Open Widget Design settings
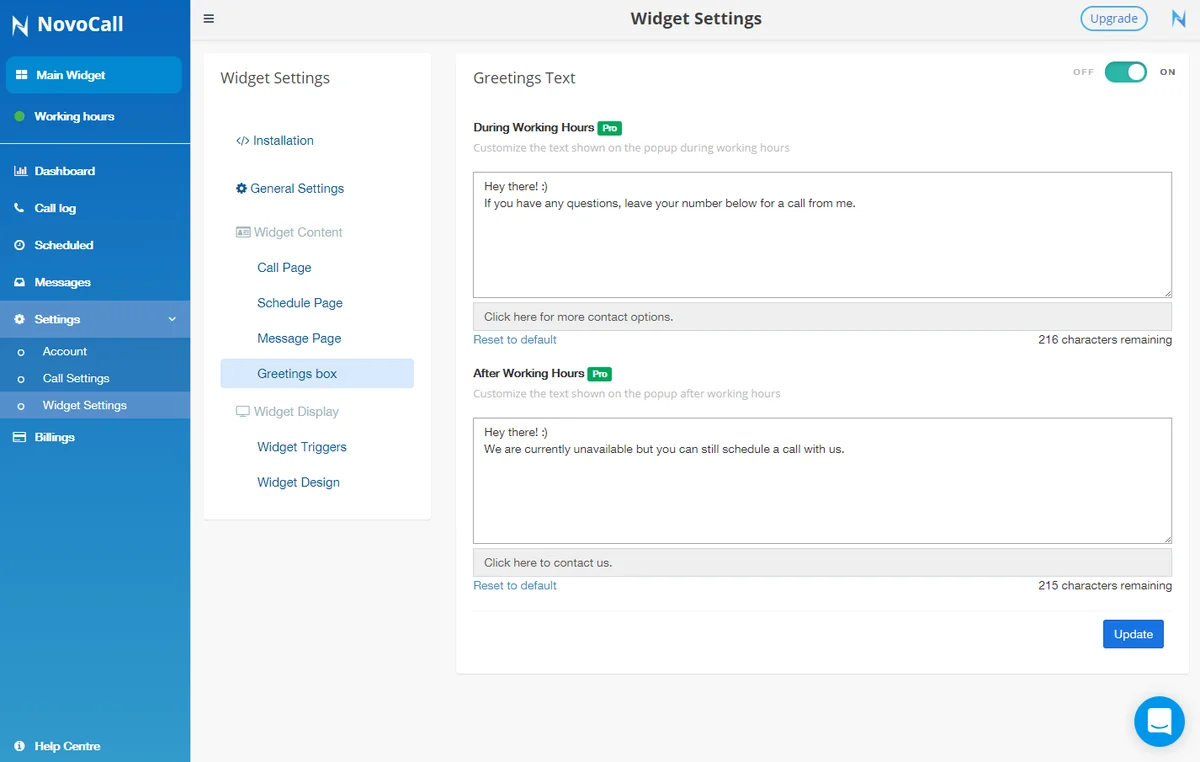Screen dimensions: 1200x762 298,482
